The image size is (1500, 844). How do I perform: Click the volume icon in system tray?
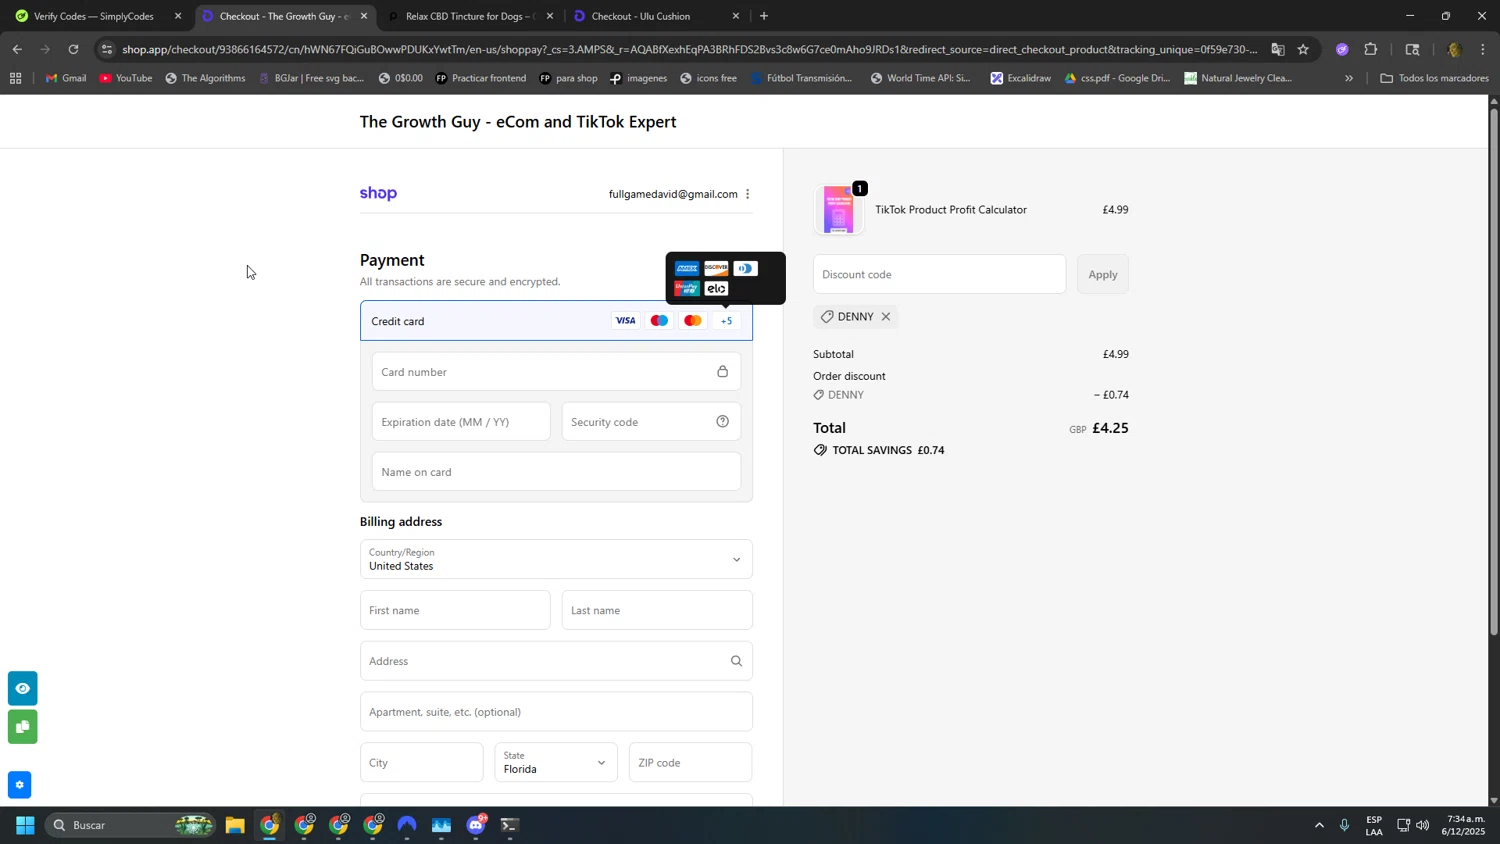[x=1423, y=825]
